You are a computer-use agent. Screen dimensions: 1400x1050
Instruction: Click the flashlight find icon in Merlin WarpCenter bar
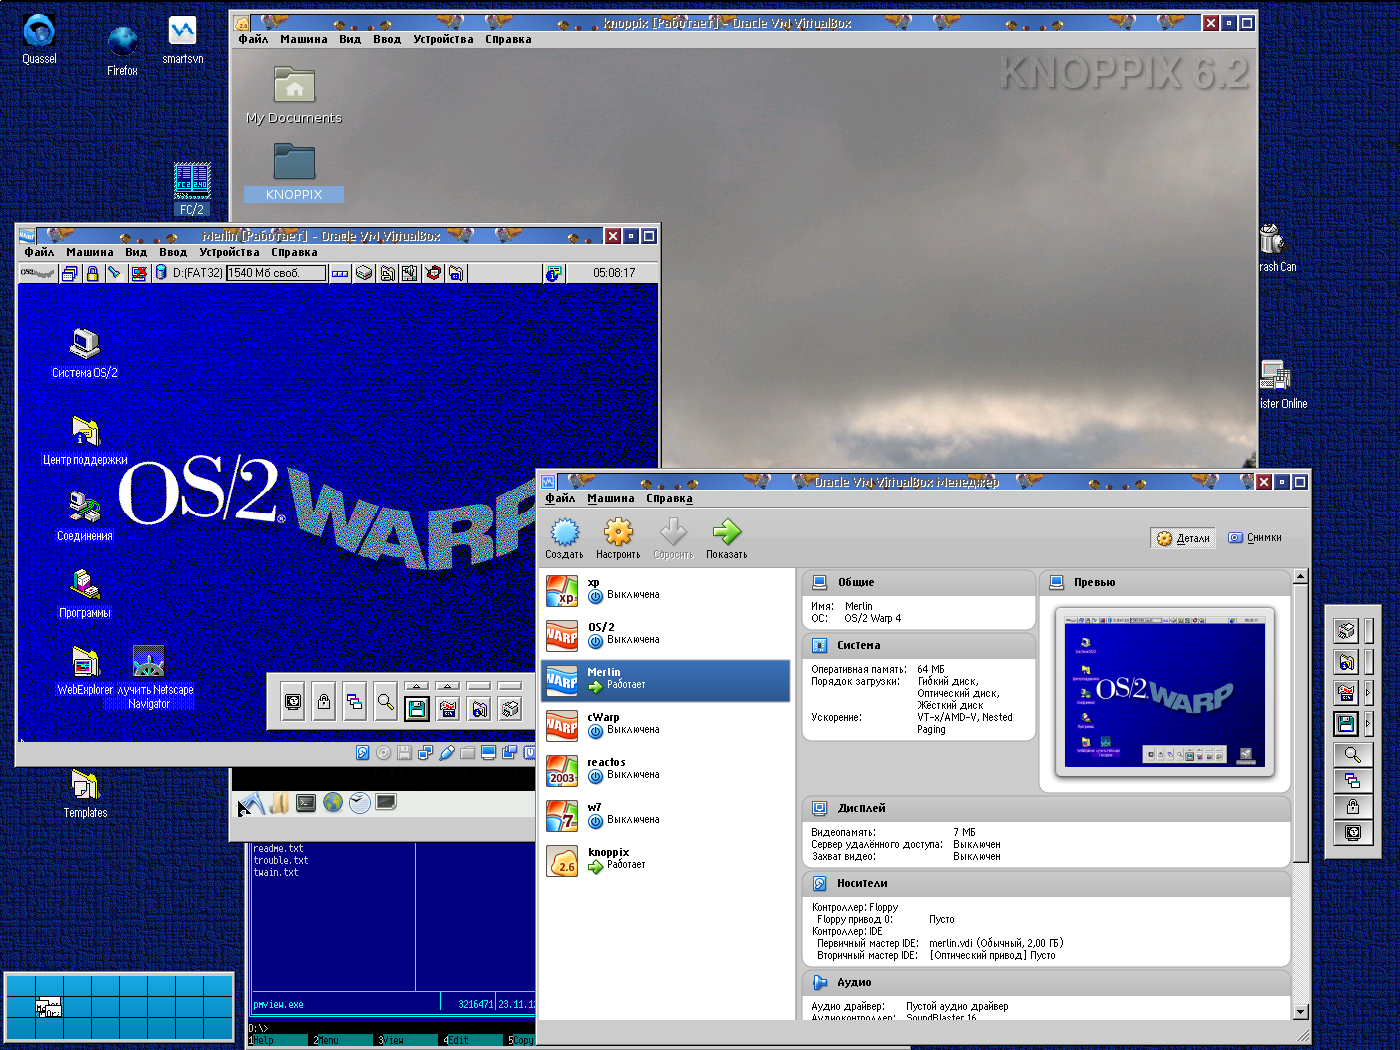(x=115, y=273)
